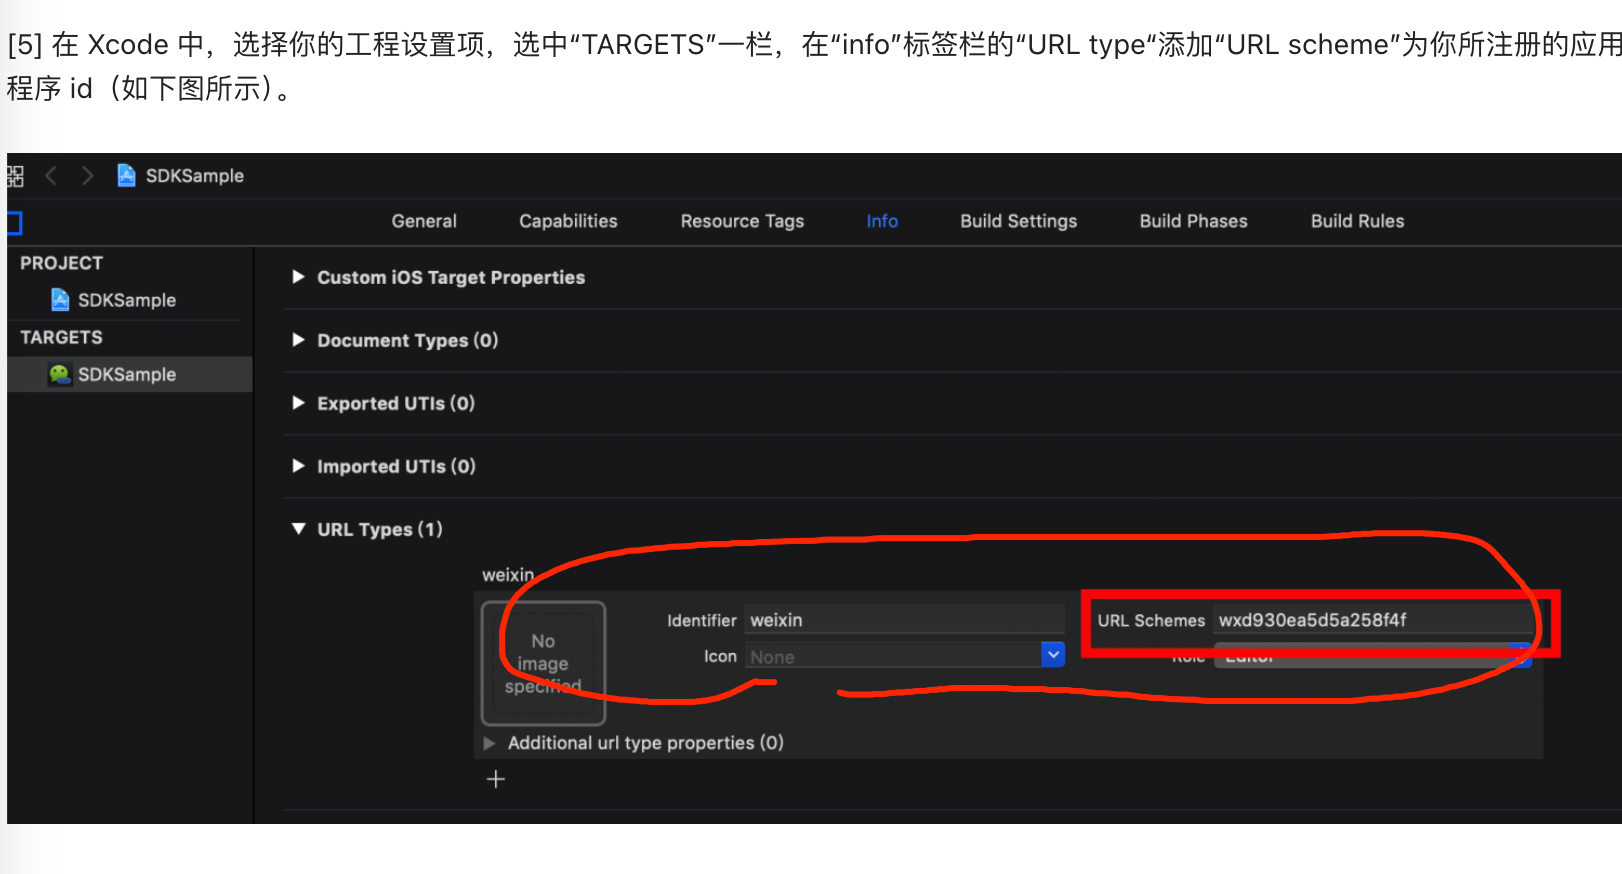Viewport: 1622px width, 874px height.
Task: Open the related items grid icon
Action: (x=15, y=176)
